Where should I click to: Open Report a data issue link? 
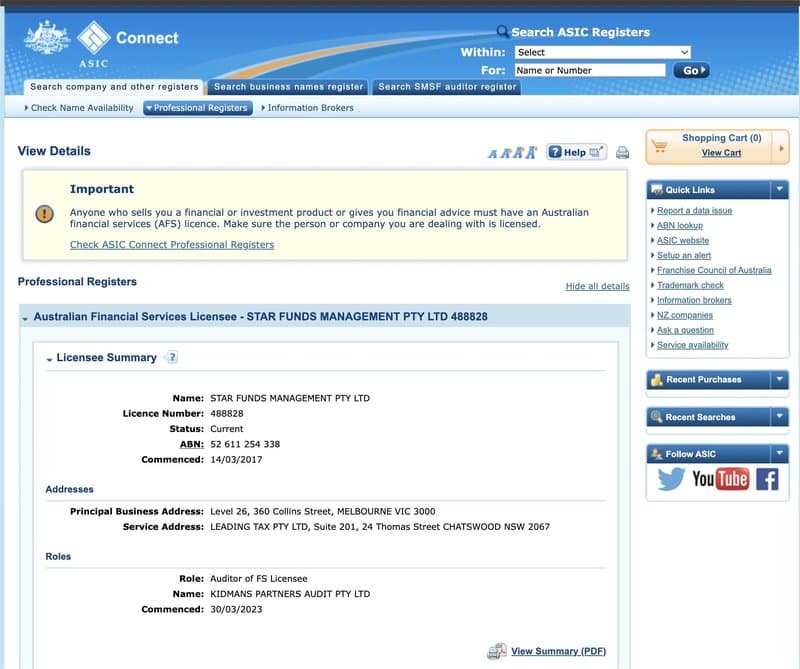[694, 210]
